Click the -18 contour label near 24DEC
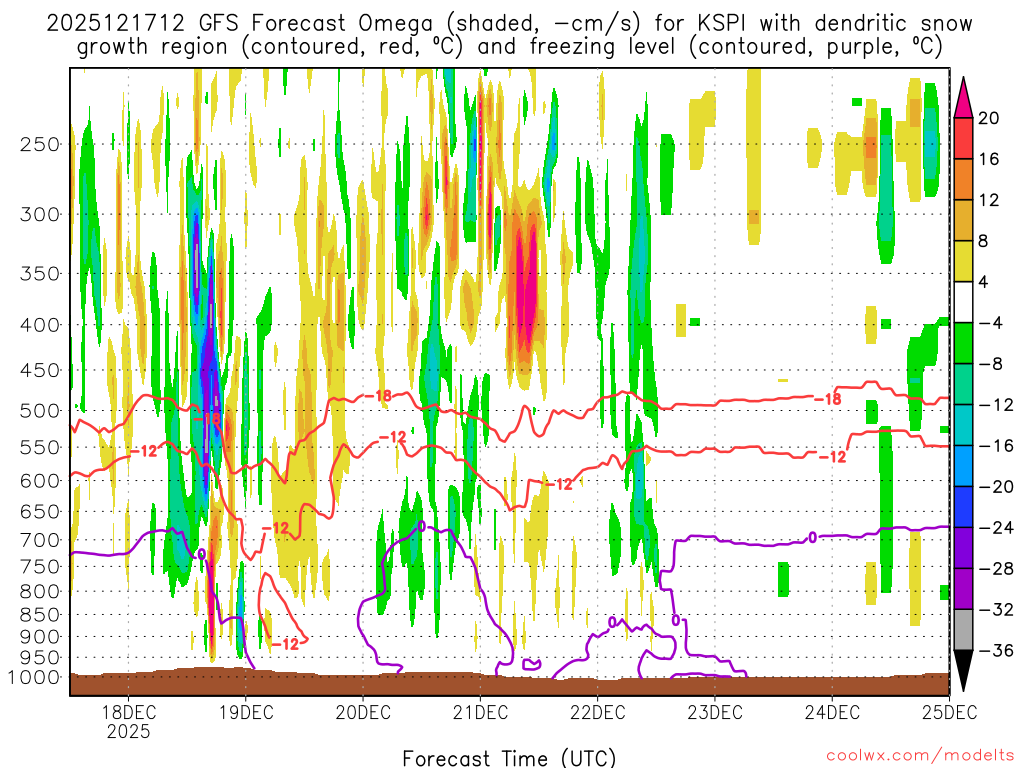This screenshot has height=768, width=1024. click(828, 398)
